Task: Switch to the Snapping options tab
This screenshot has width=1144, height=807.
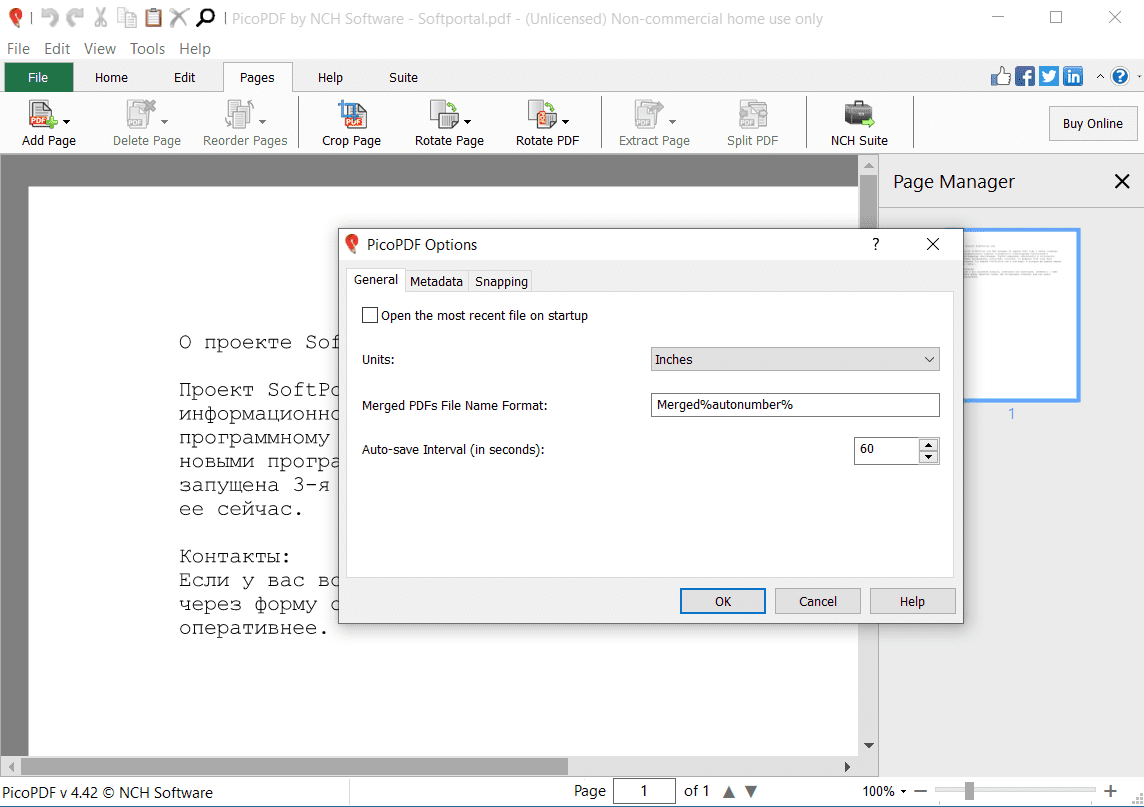Action: pyautogui.click(x=501, y=282)
